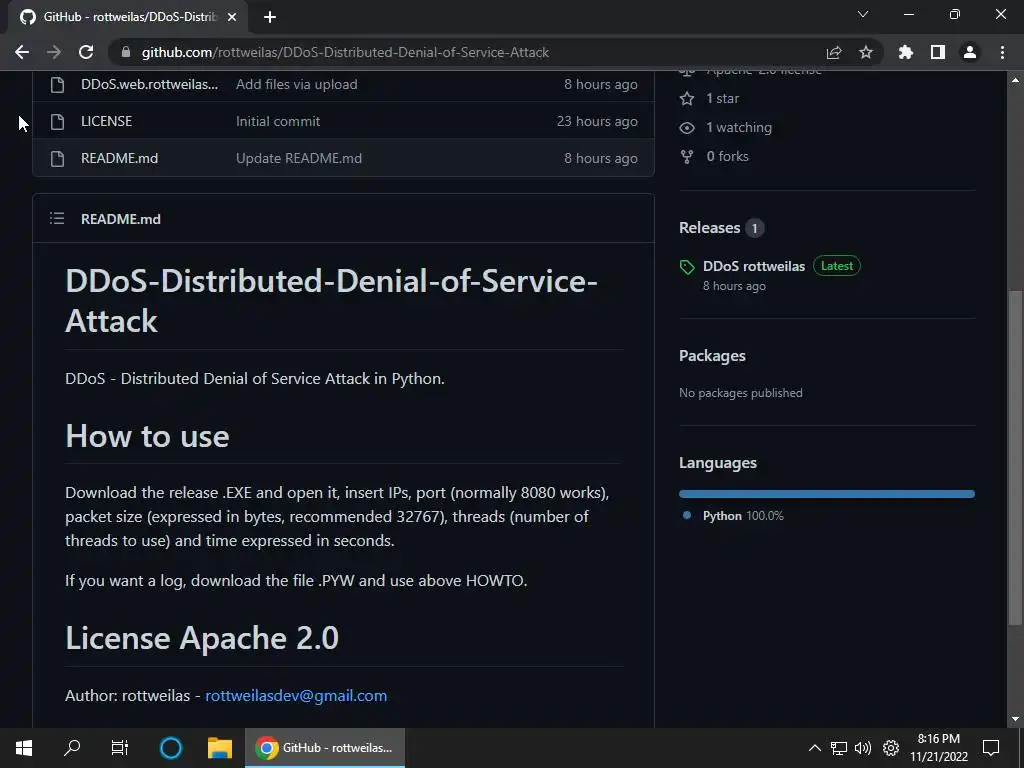Screen dimensions: 1024x768
Task: Open the clock showing 8:16 PM
Action: (938, 748)
